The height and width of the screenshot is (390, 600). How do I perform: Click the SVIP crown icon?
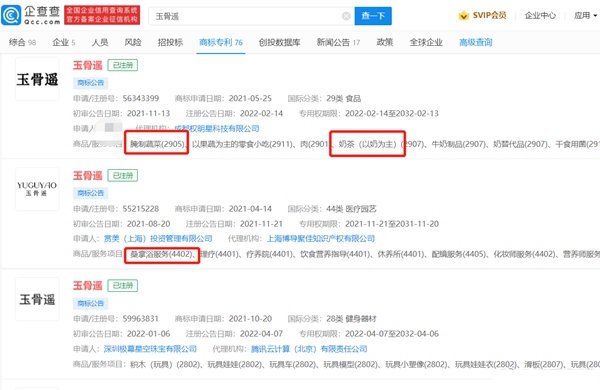pyautogui.click(x=463, y=16)
